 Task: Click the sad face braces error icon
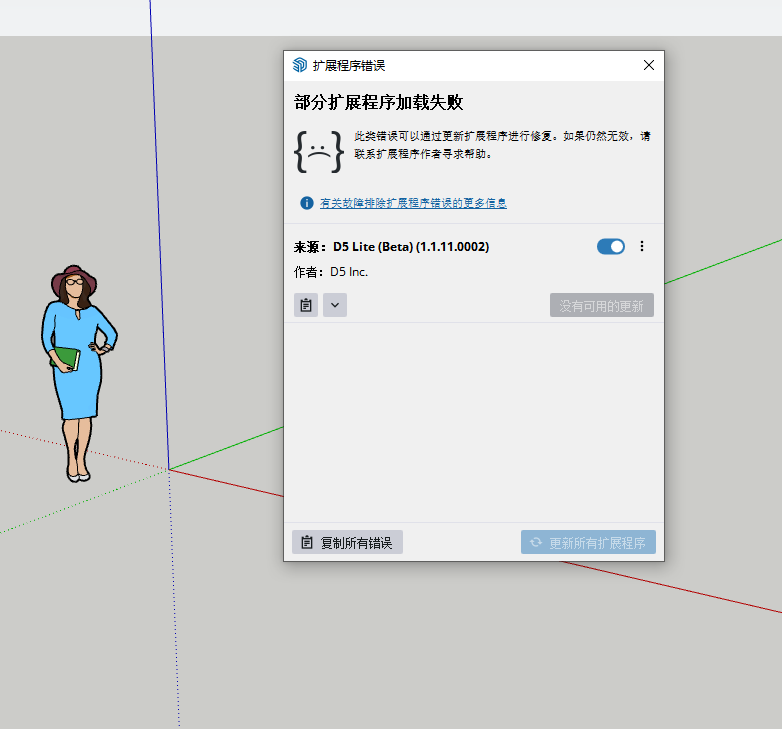tap(318, 150)
